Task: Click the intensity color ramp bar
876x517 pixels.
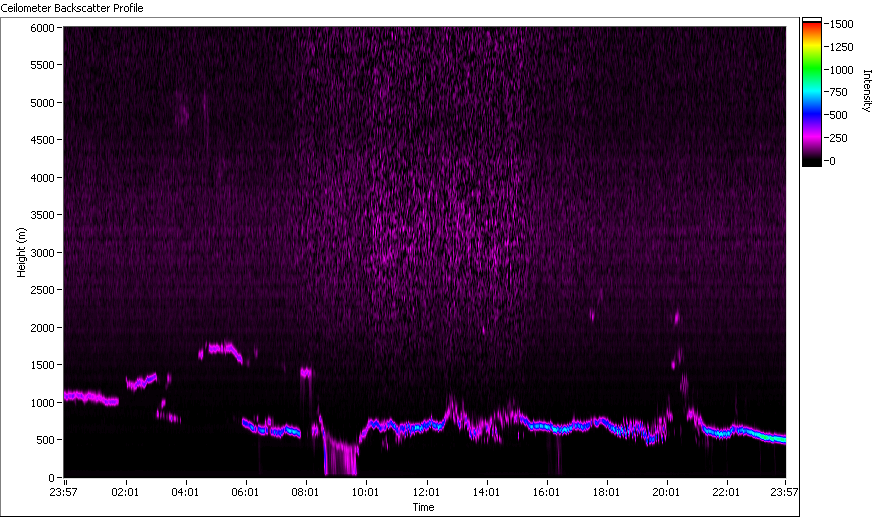Action: (x=812, y=92)
